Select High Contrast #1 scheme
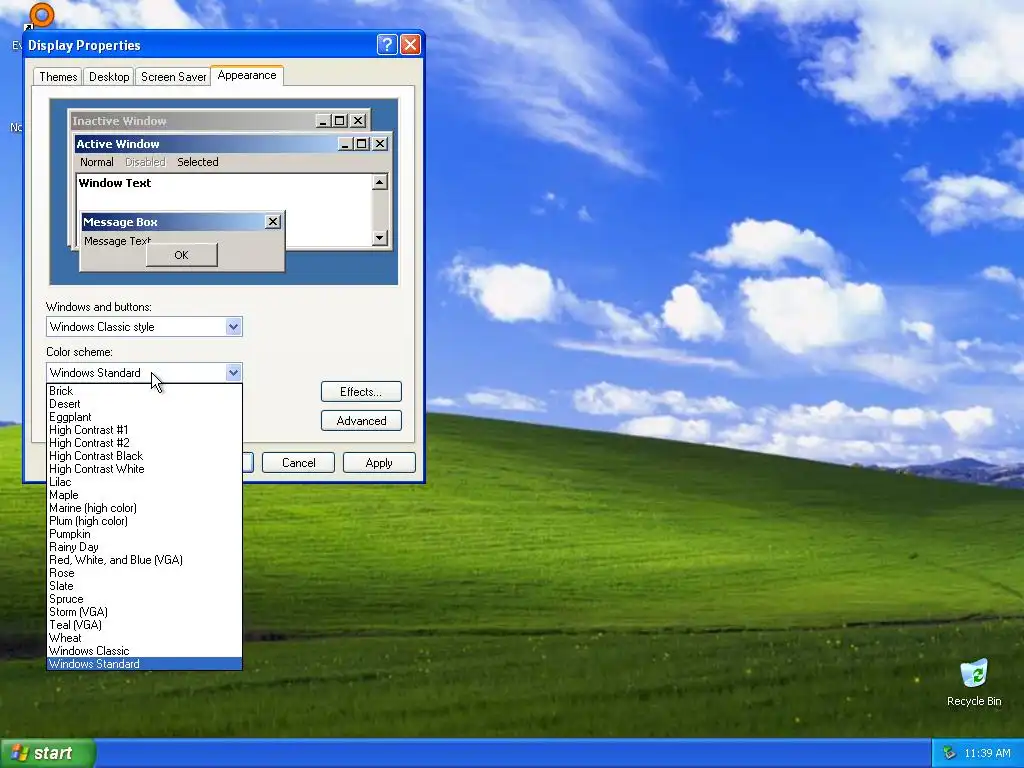Viewport: 1024px width, 768px height. (144, 430)
